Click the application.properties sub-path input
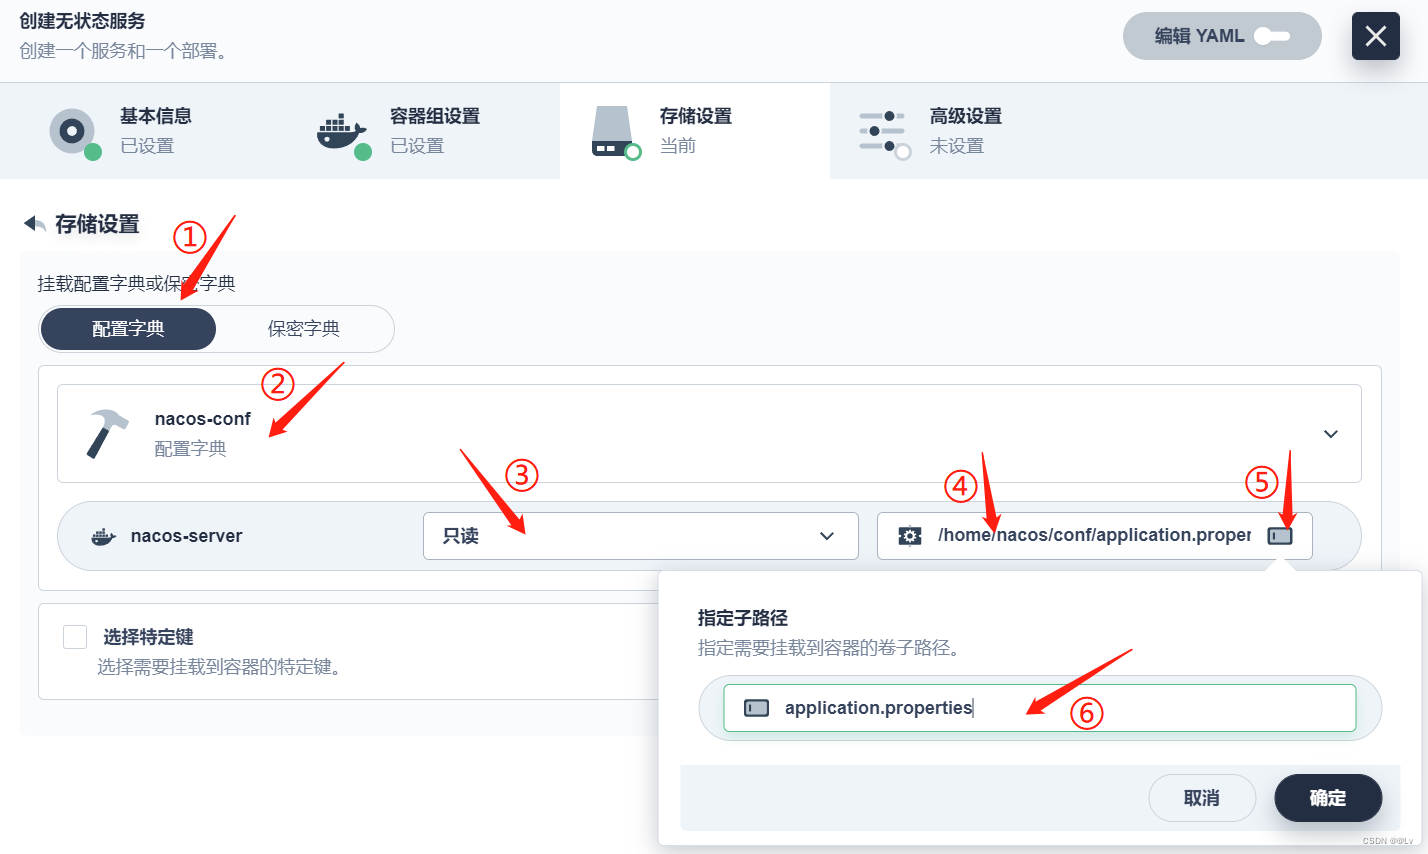This screenshot has height=854, width=1428. click(1040, 708)
